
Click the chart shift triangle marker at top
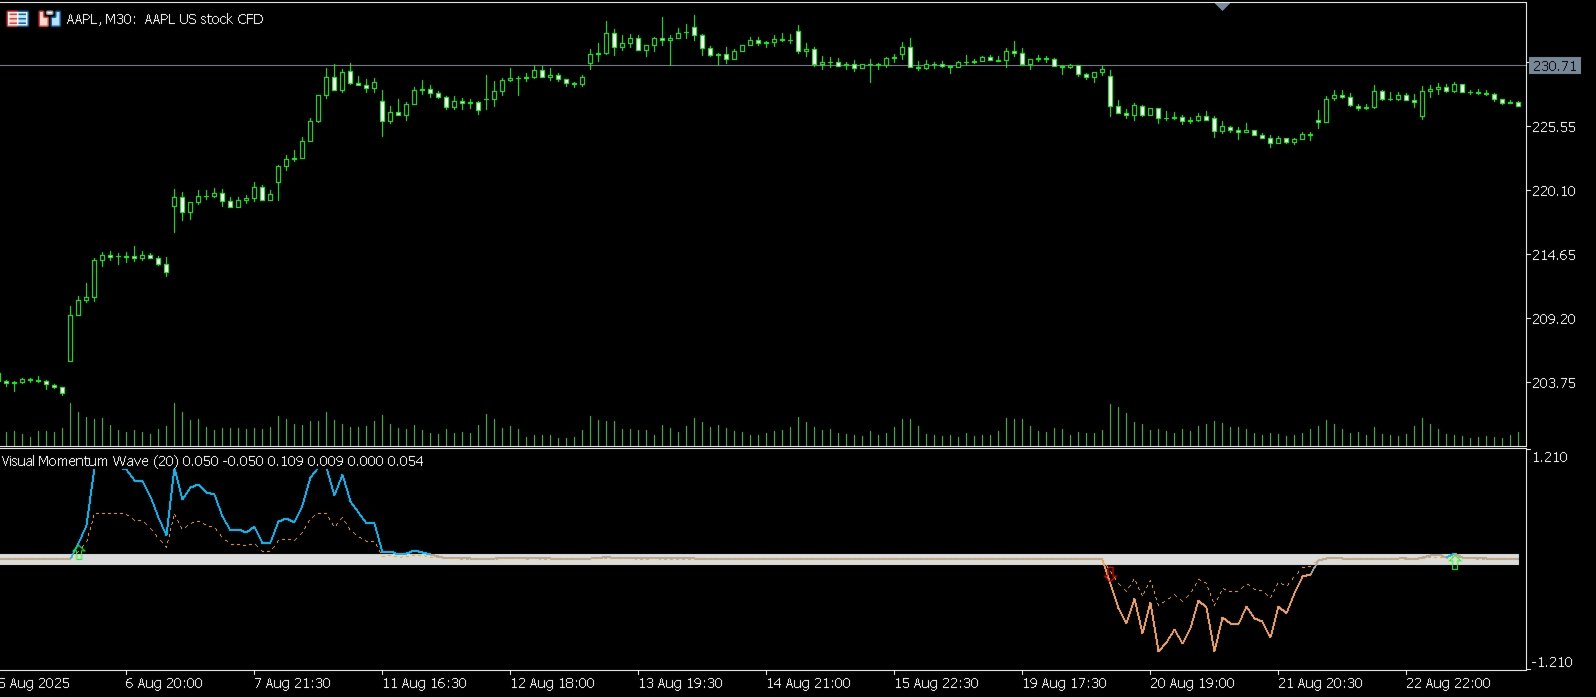pos(1222,6)
